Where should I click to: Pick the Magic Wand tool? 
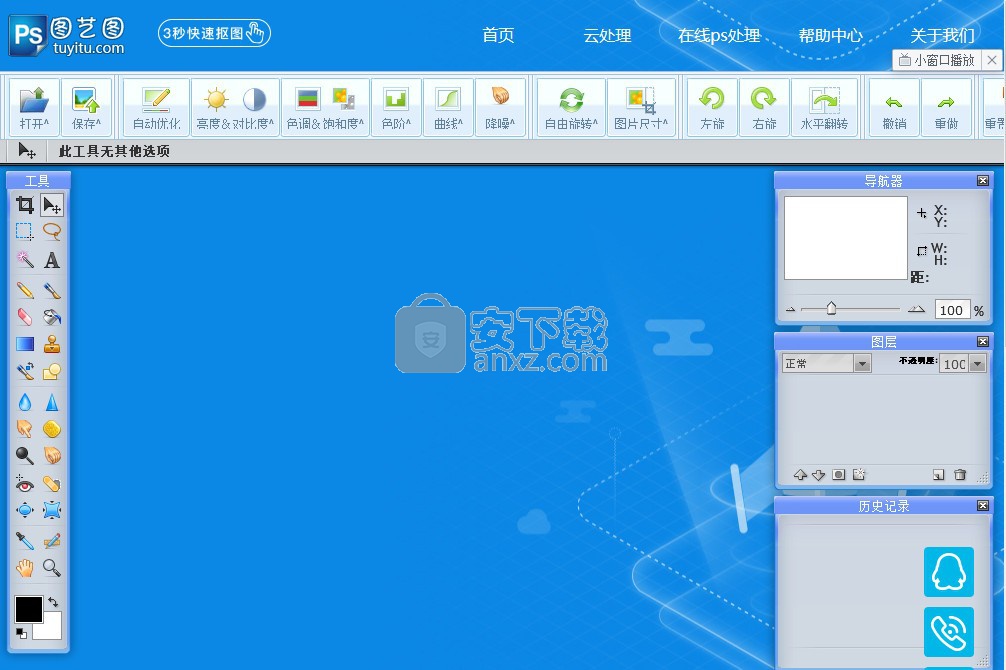(x=25, y=260)
